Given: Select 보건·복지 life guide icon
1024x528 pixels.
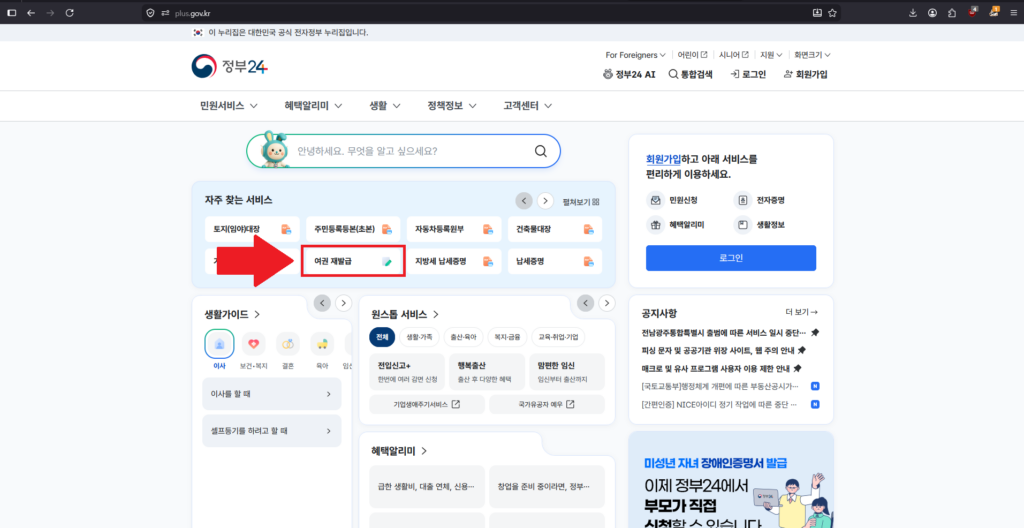Looking at the screenshot, I should click(253, 344).
